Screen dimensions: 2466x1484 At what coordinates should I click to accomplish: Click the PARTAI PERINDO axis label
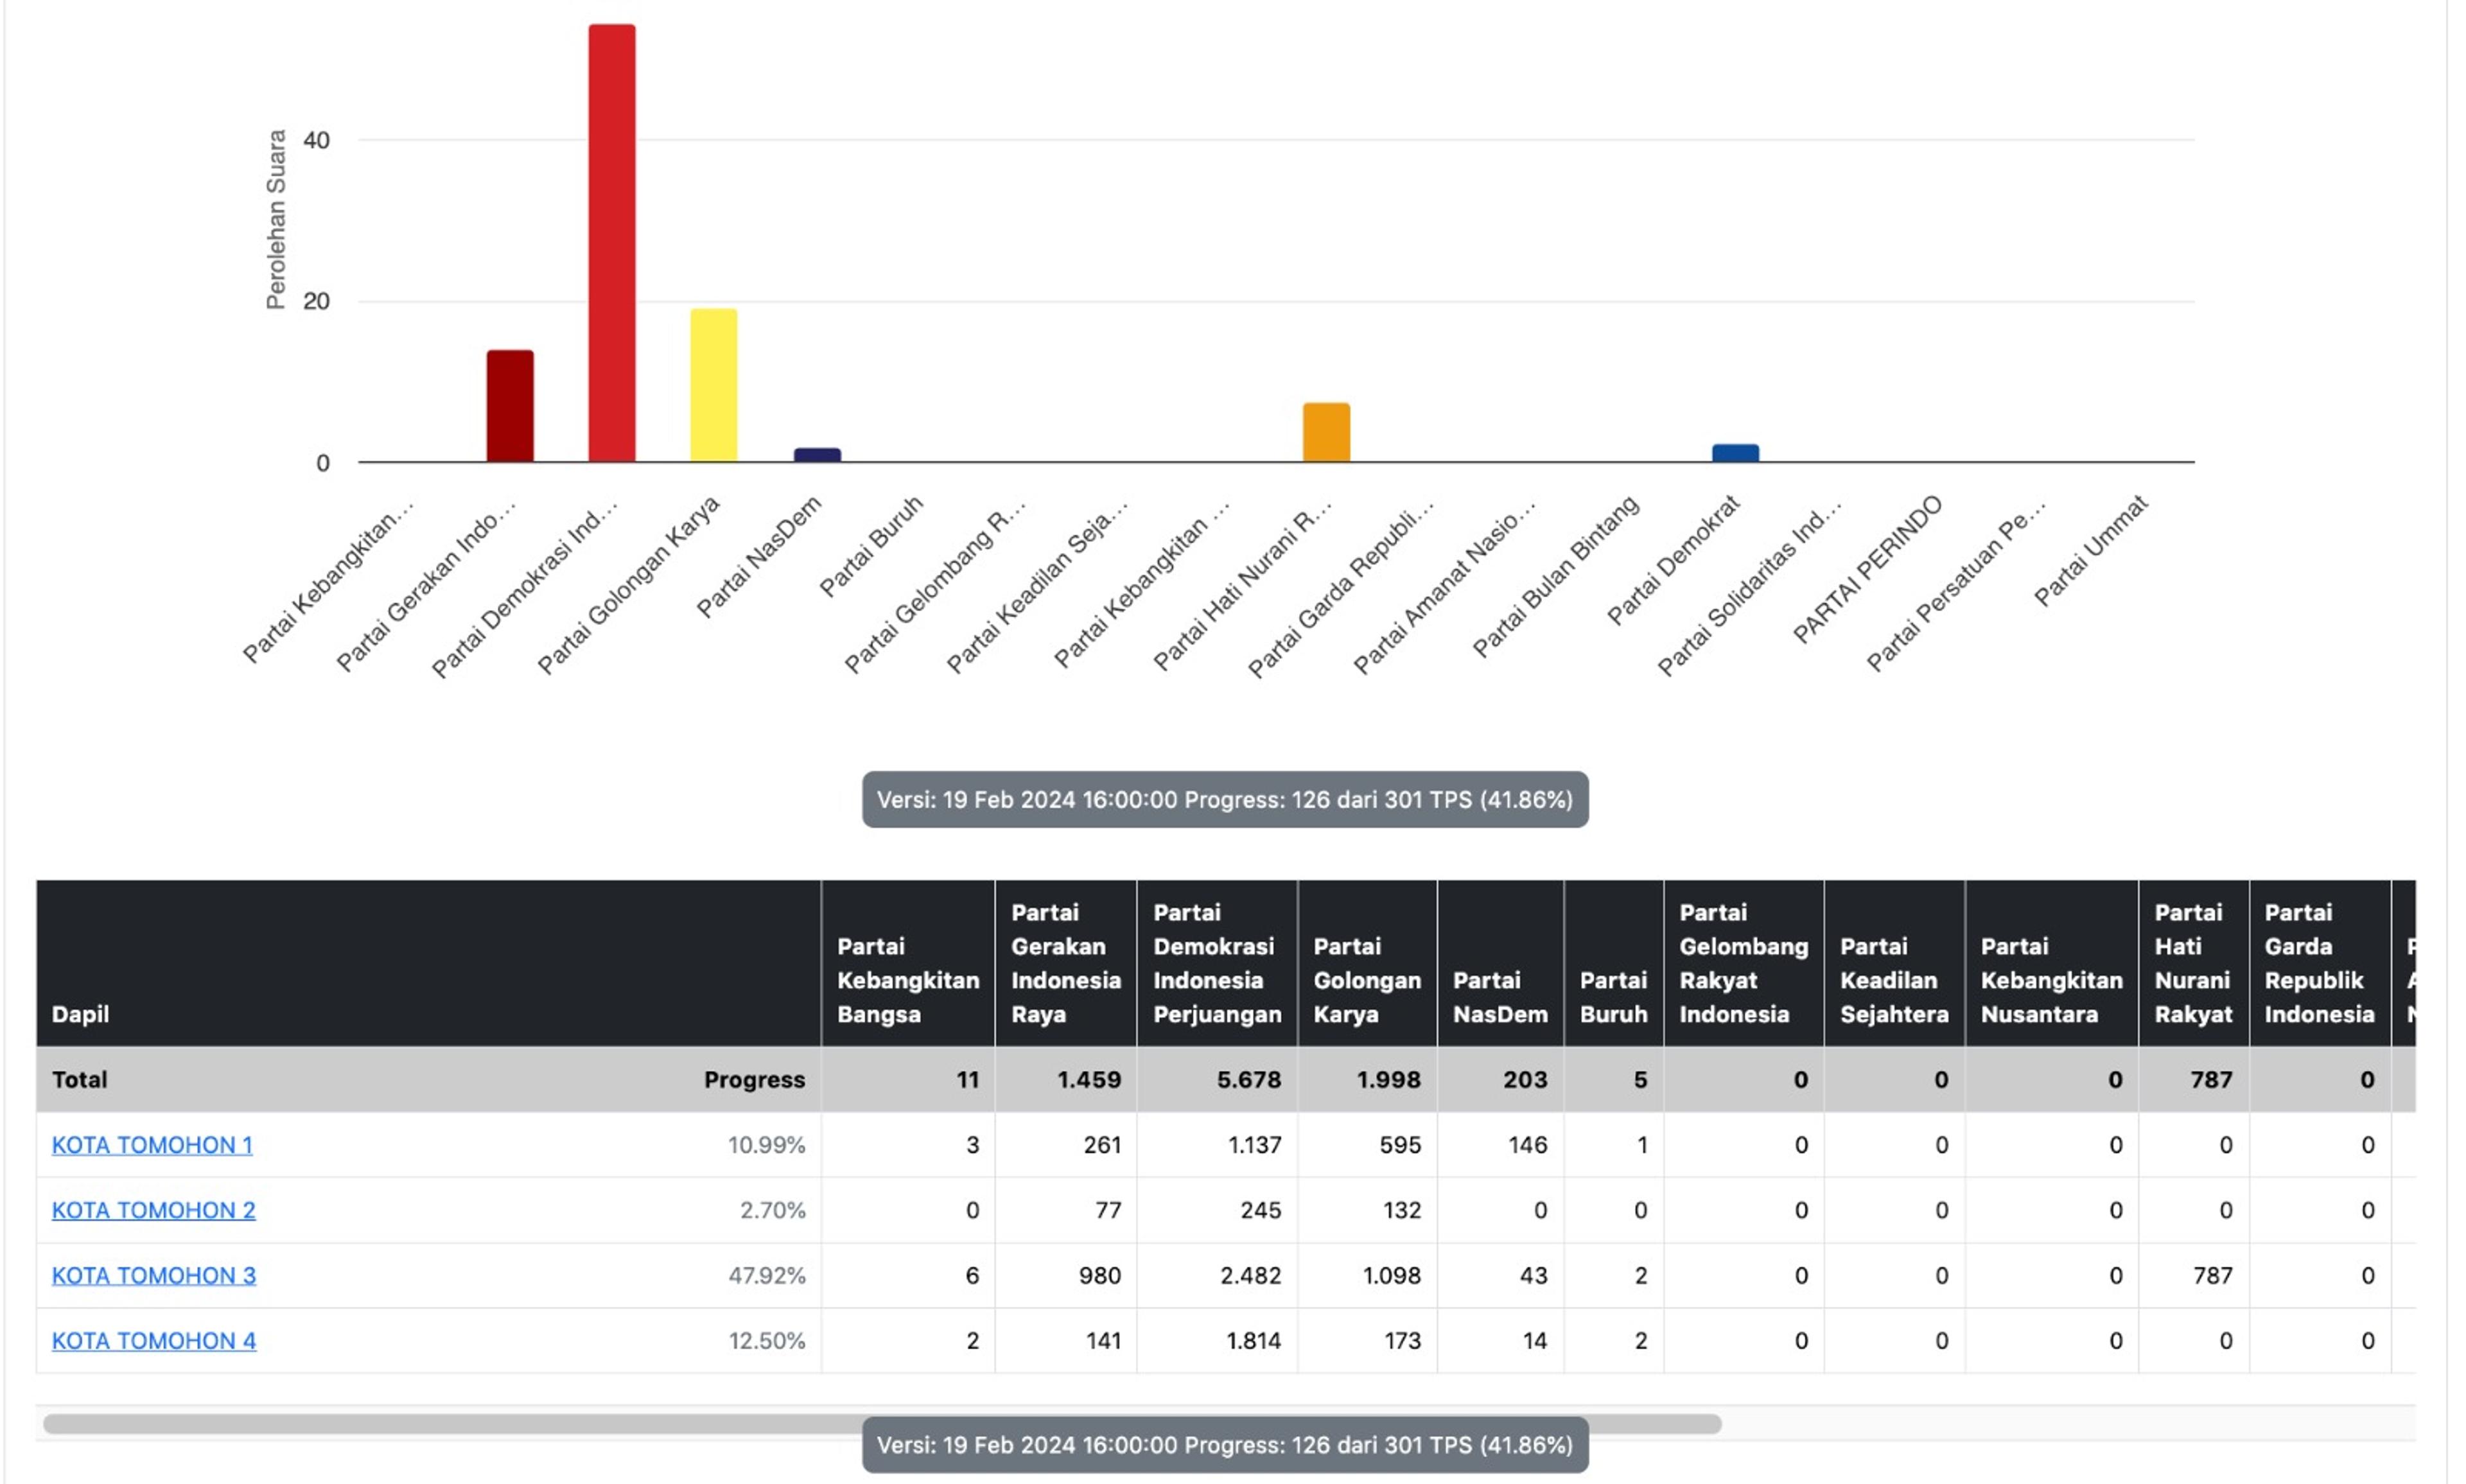pyautogui.click(x=1867, y=569)
